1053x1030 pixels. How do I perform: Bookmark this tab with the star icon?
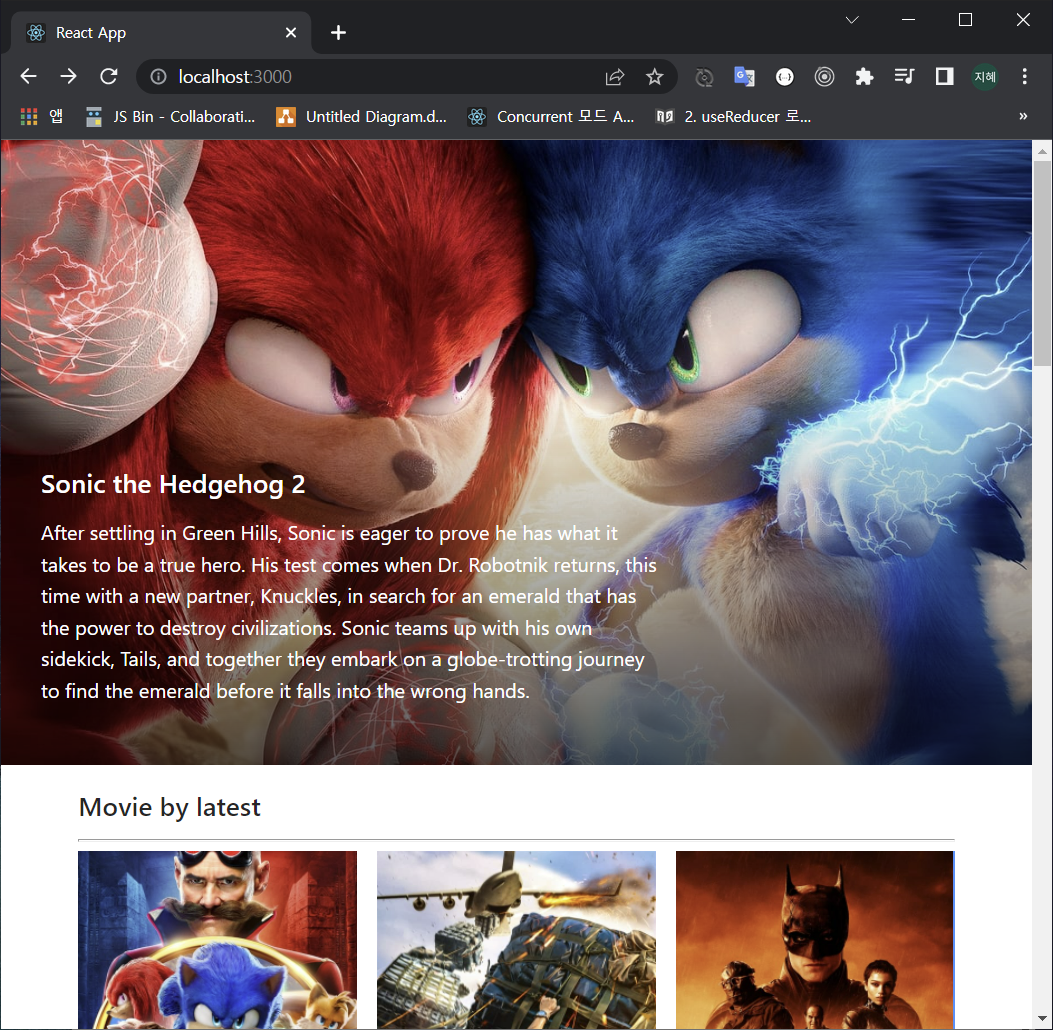(654, 77)
